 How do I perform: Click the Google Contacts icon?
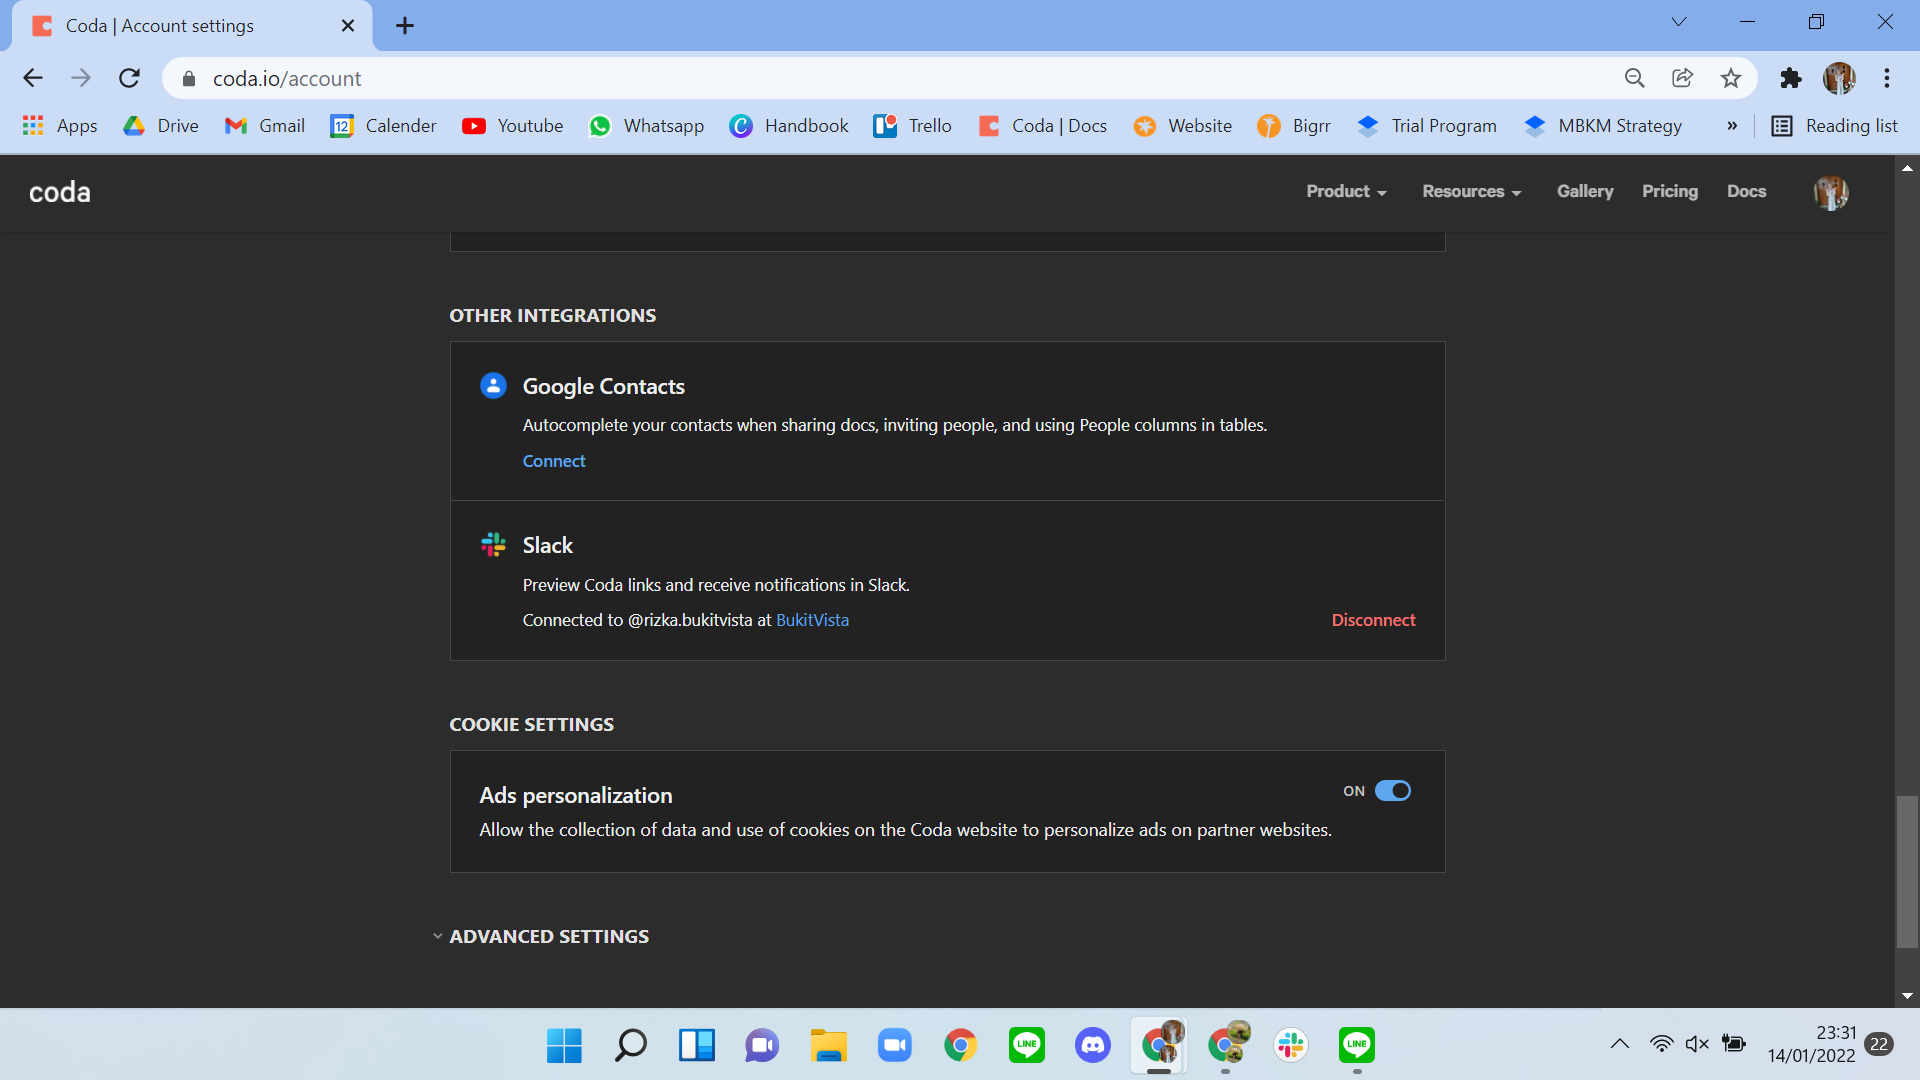pos(493,386)
